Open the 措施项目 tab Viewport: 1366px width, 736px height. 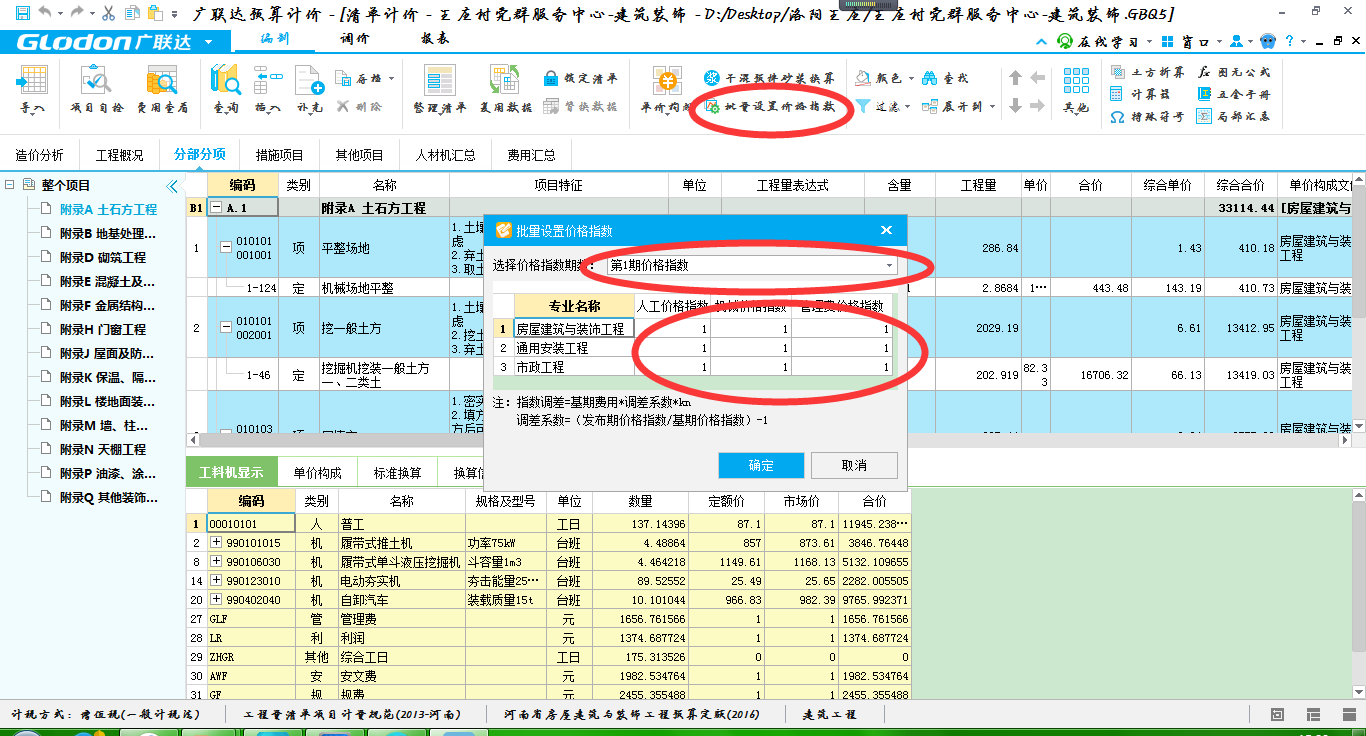[279, 155]
